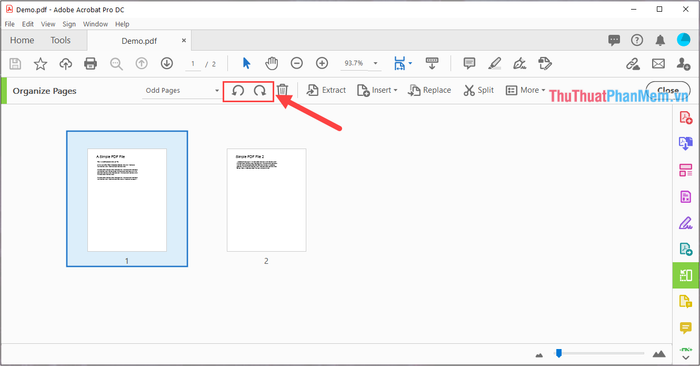The height and width of the screenshot is (366, 700).
Task: Click the 93.7% zoom value field
Action: tap(354, 63)
